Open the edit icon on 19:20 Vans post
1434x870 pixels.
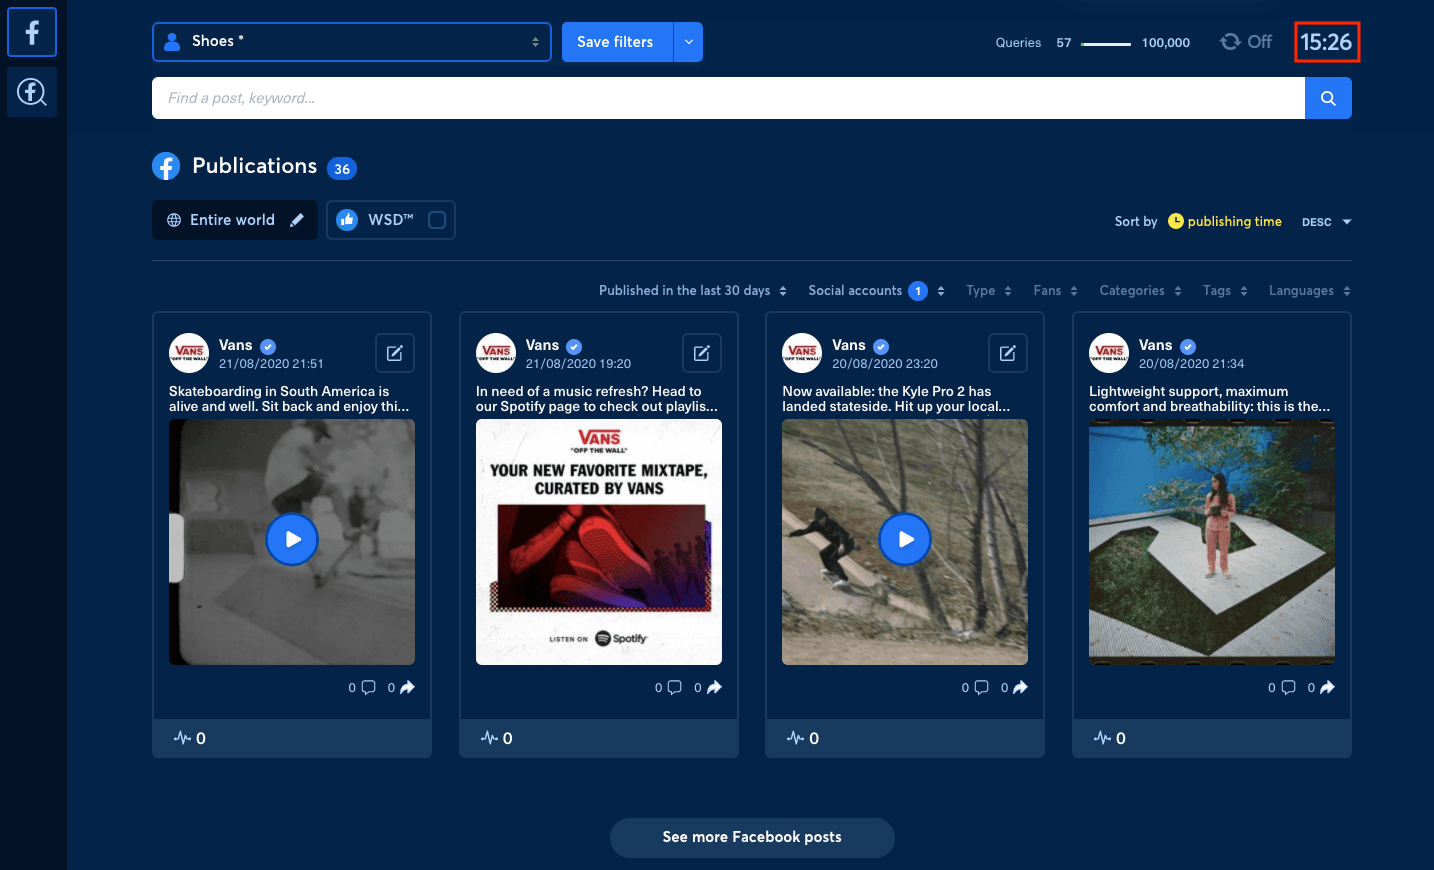[x=702, y=353]
